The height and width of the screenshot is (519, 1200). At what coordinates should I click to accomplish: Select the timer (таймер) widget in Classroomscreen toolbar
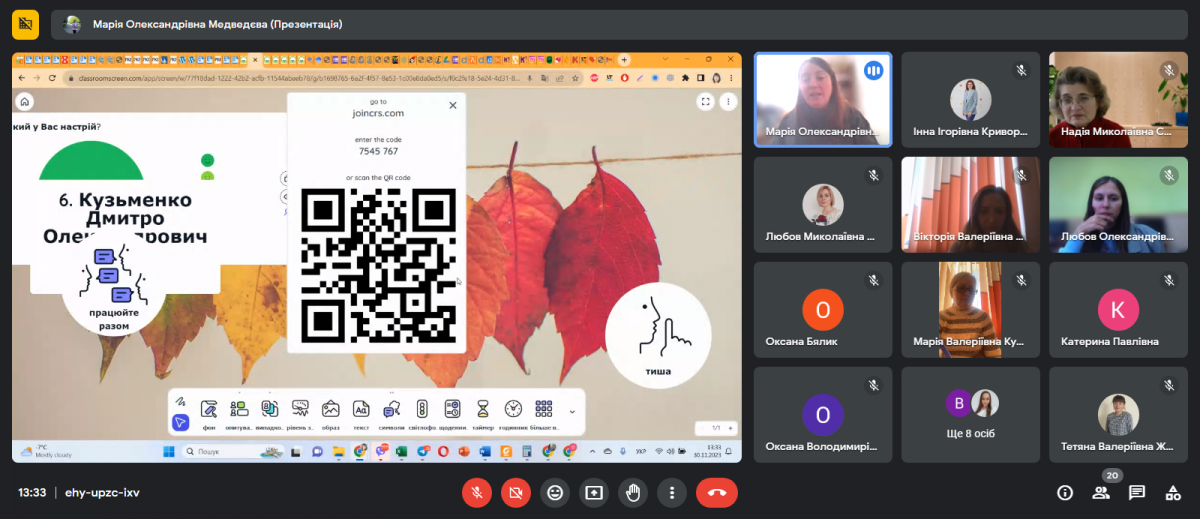click(483, 412)
